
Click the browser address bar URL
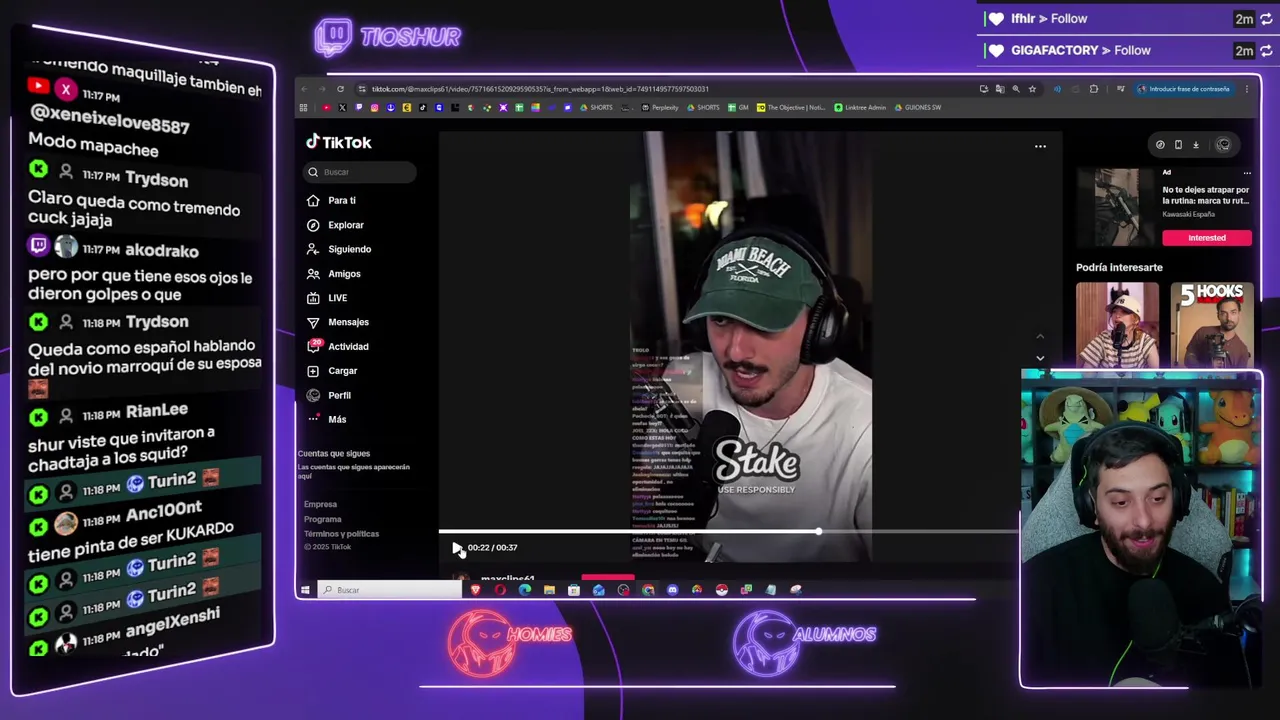540,89
